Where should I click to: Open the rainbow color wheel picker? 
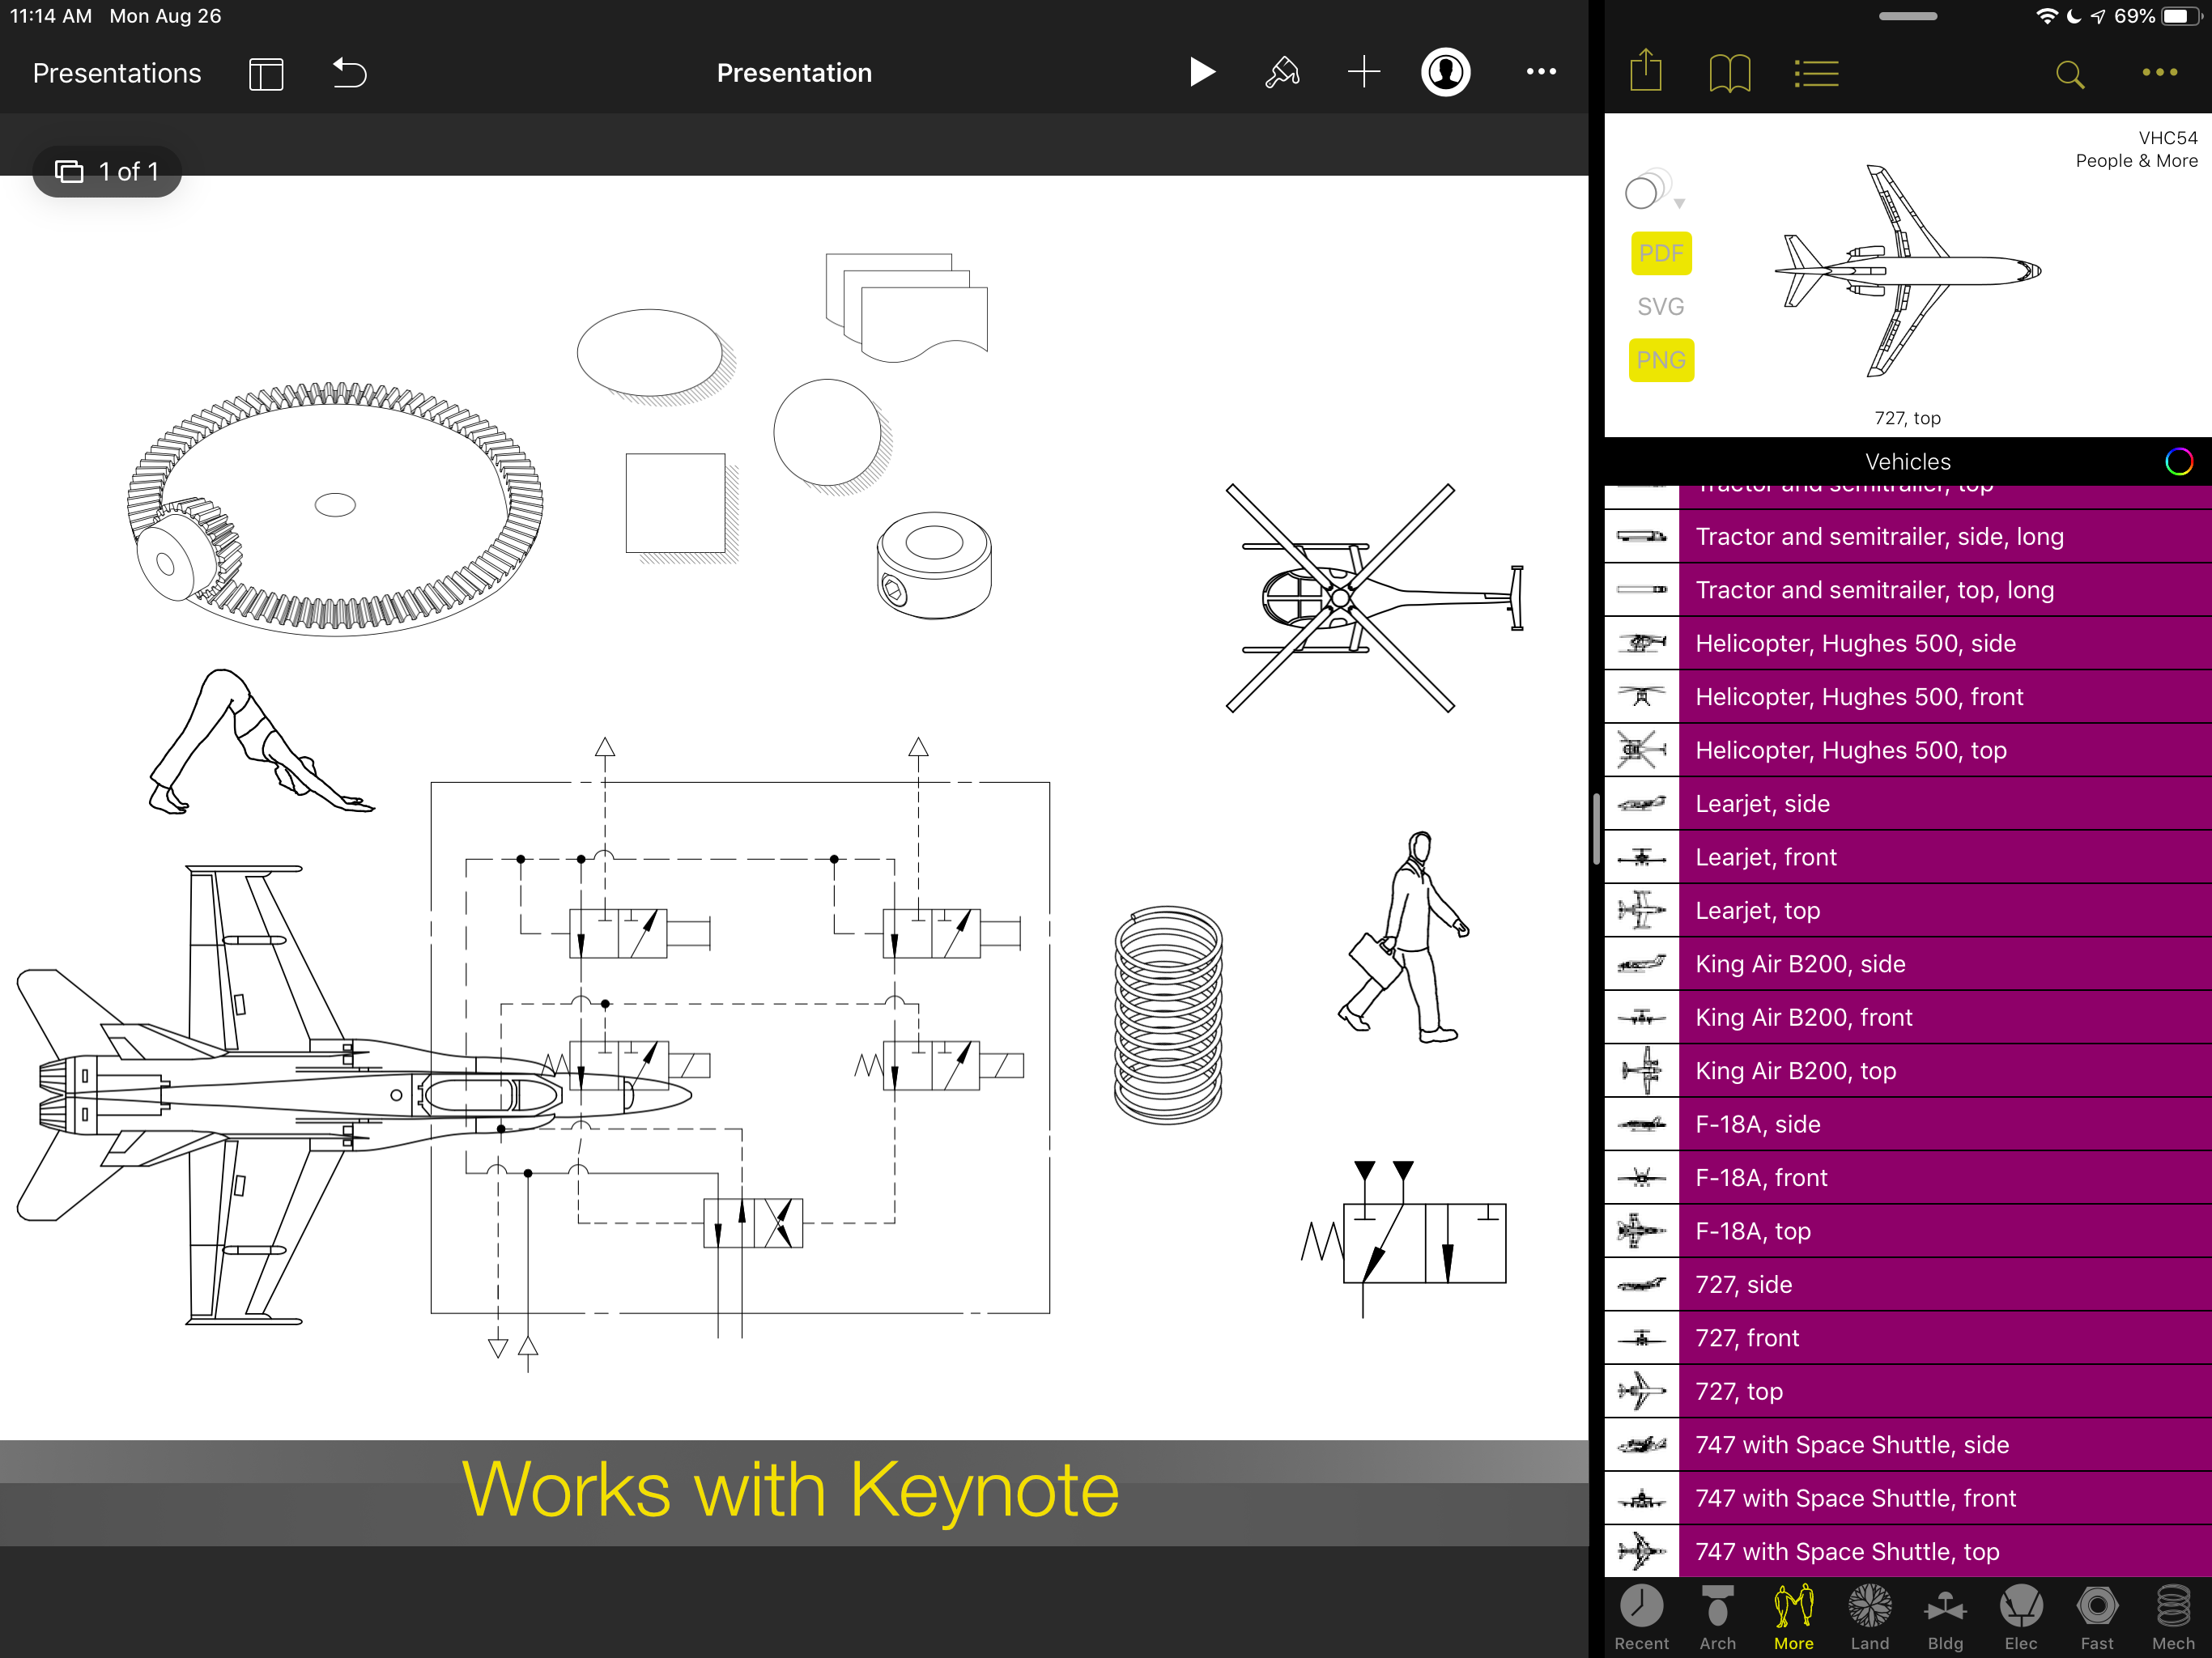coord(2178,461)
